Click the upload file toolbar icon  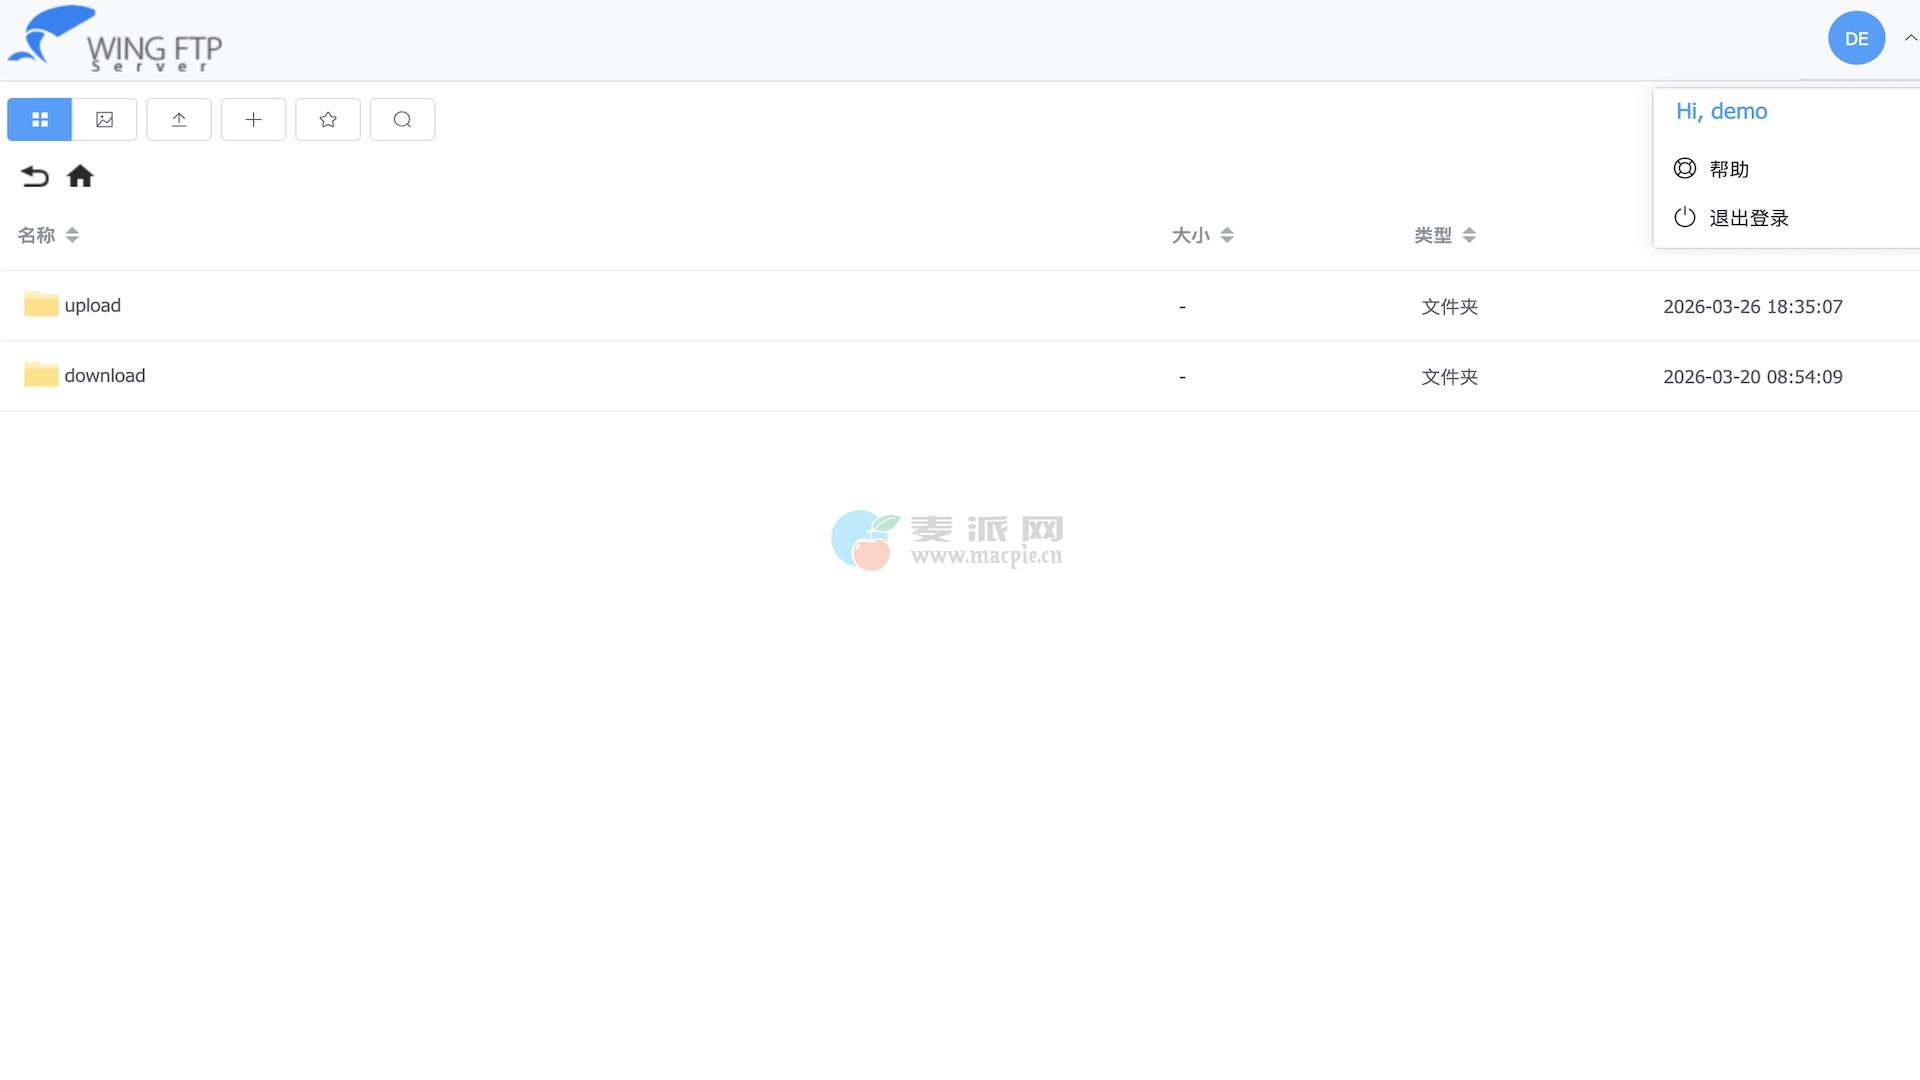(x=179, y=120)
